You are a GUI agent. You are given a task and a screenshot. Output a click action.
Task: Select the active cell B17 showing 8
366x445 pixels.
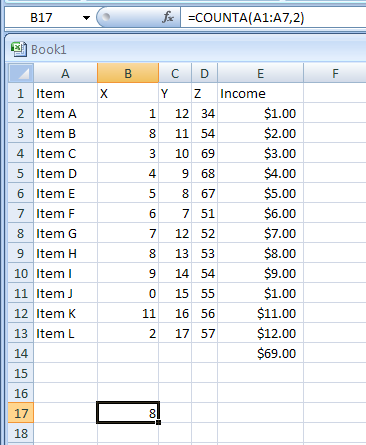click(128, 413)
